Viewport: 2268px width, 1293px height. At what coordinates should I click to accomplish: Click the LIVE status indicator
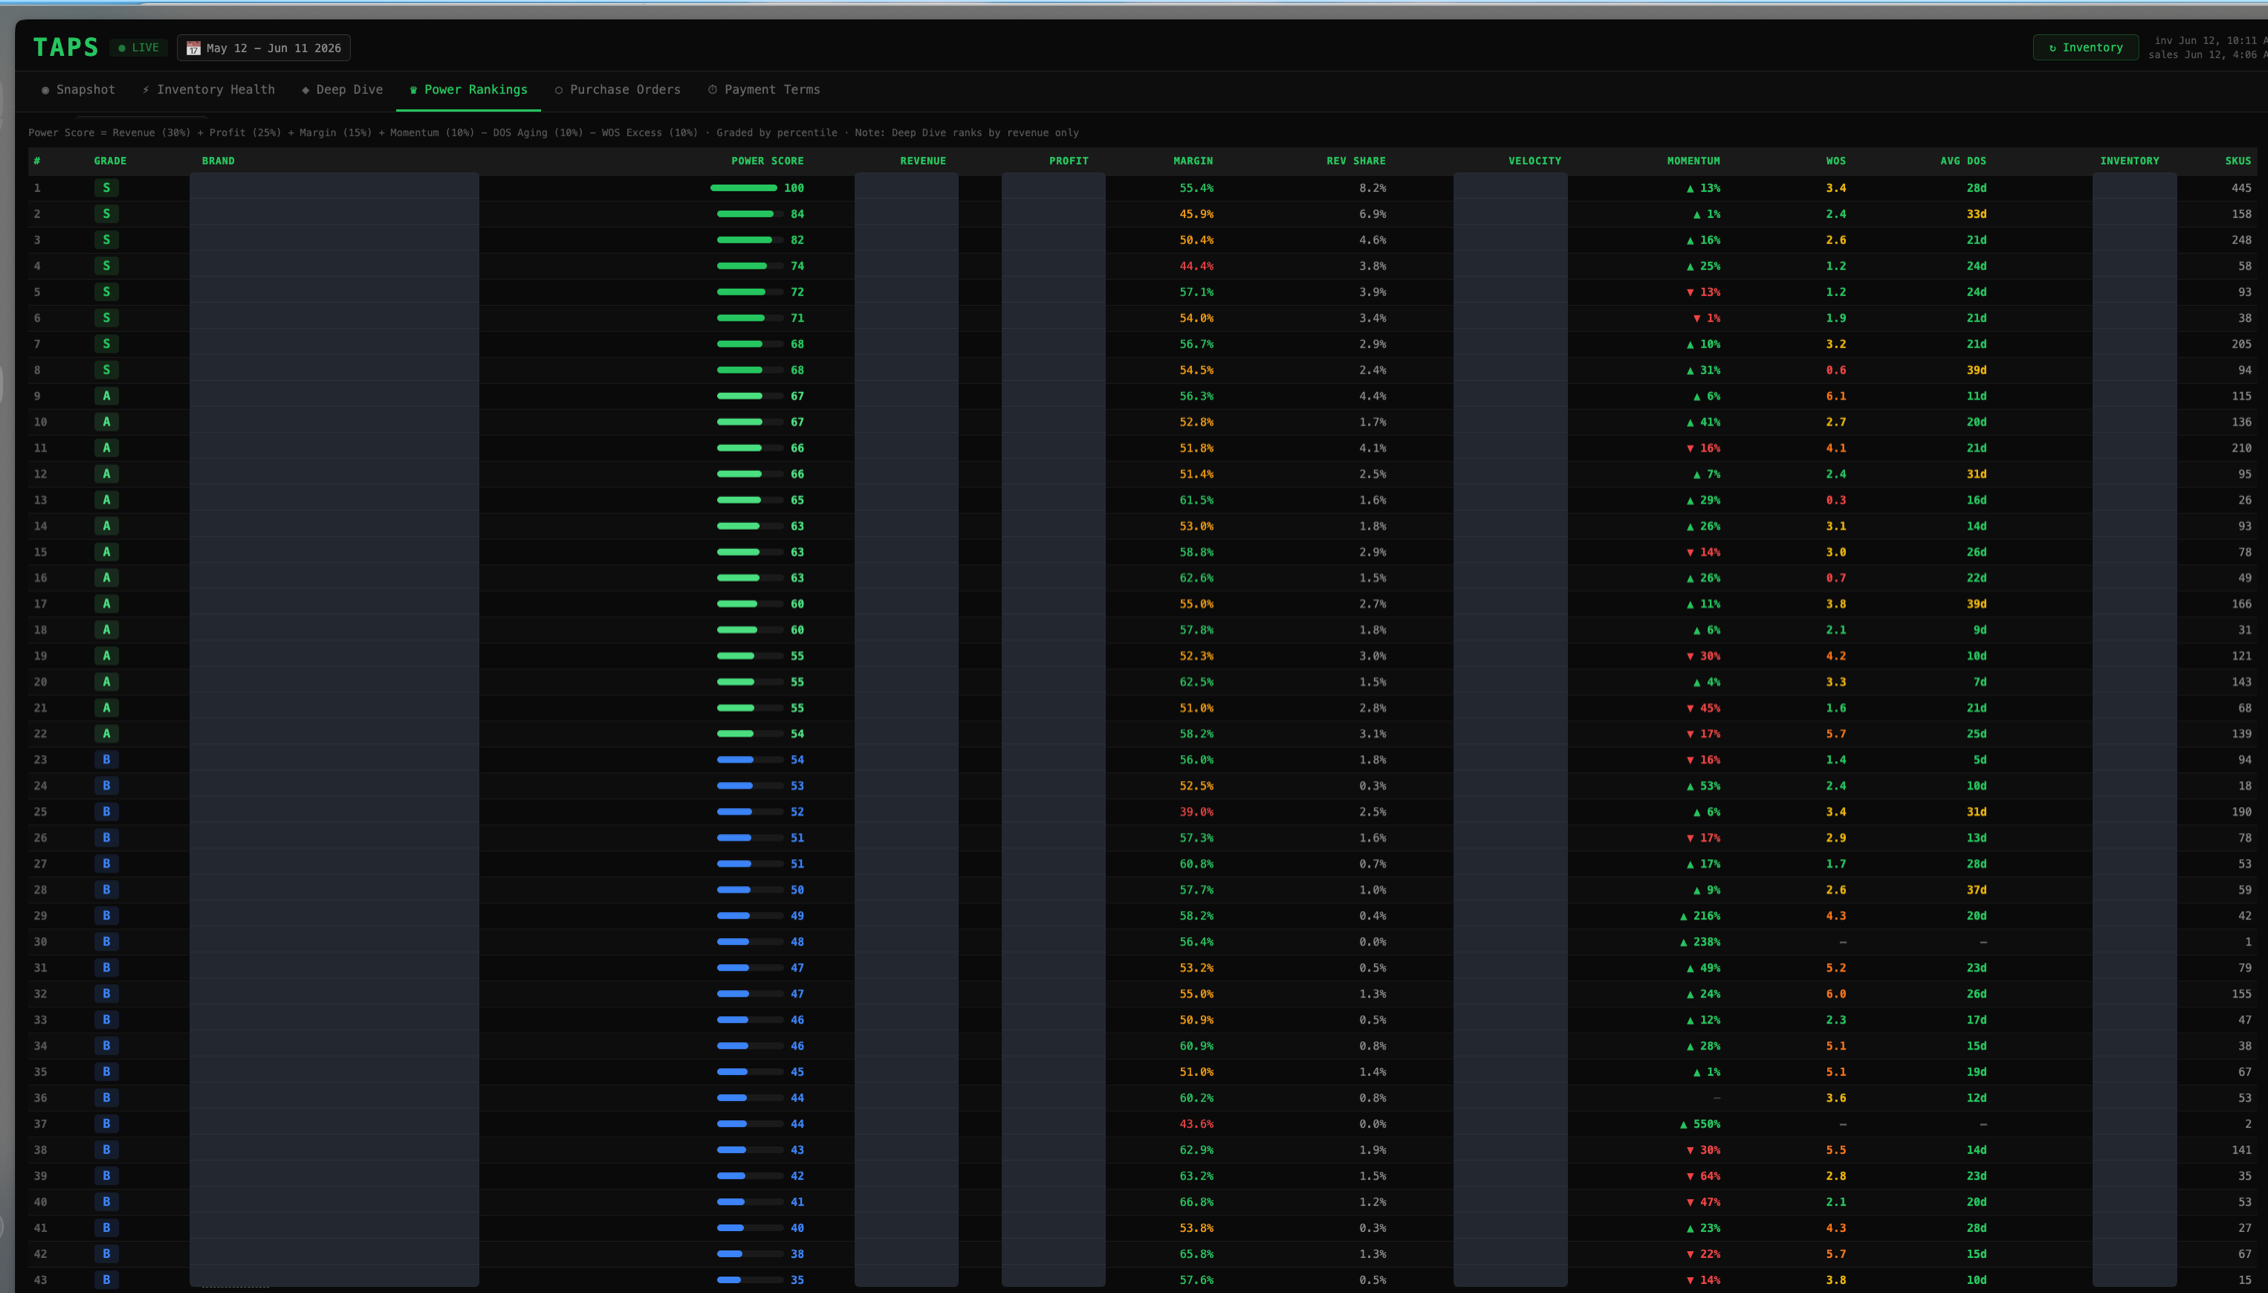click(x=139, y=48)
